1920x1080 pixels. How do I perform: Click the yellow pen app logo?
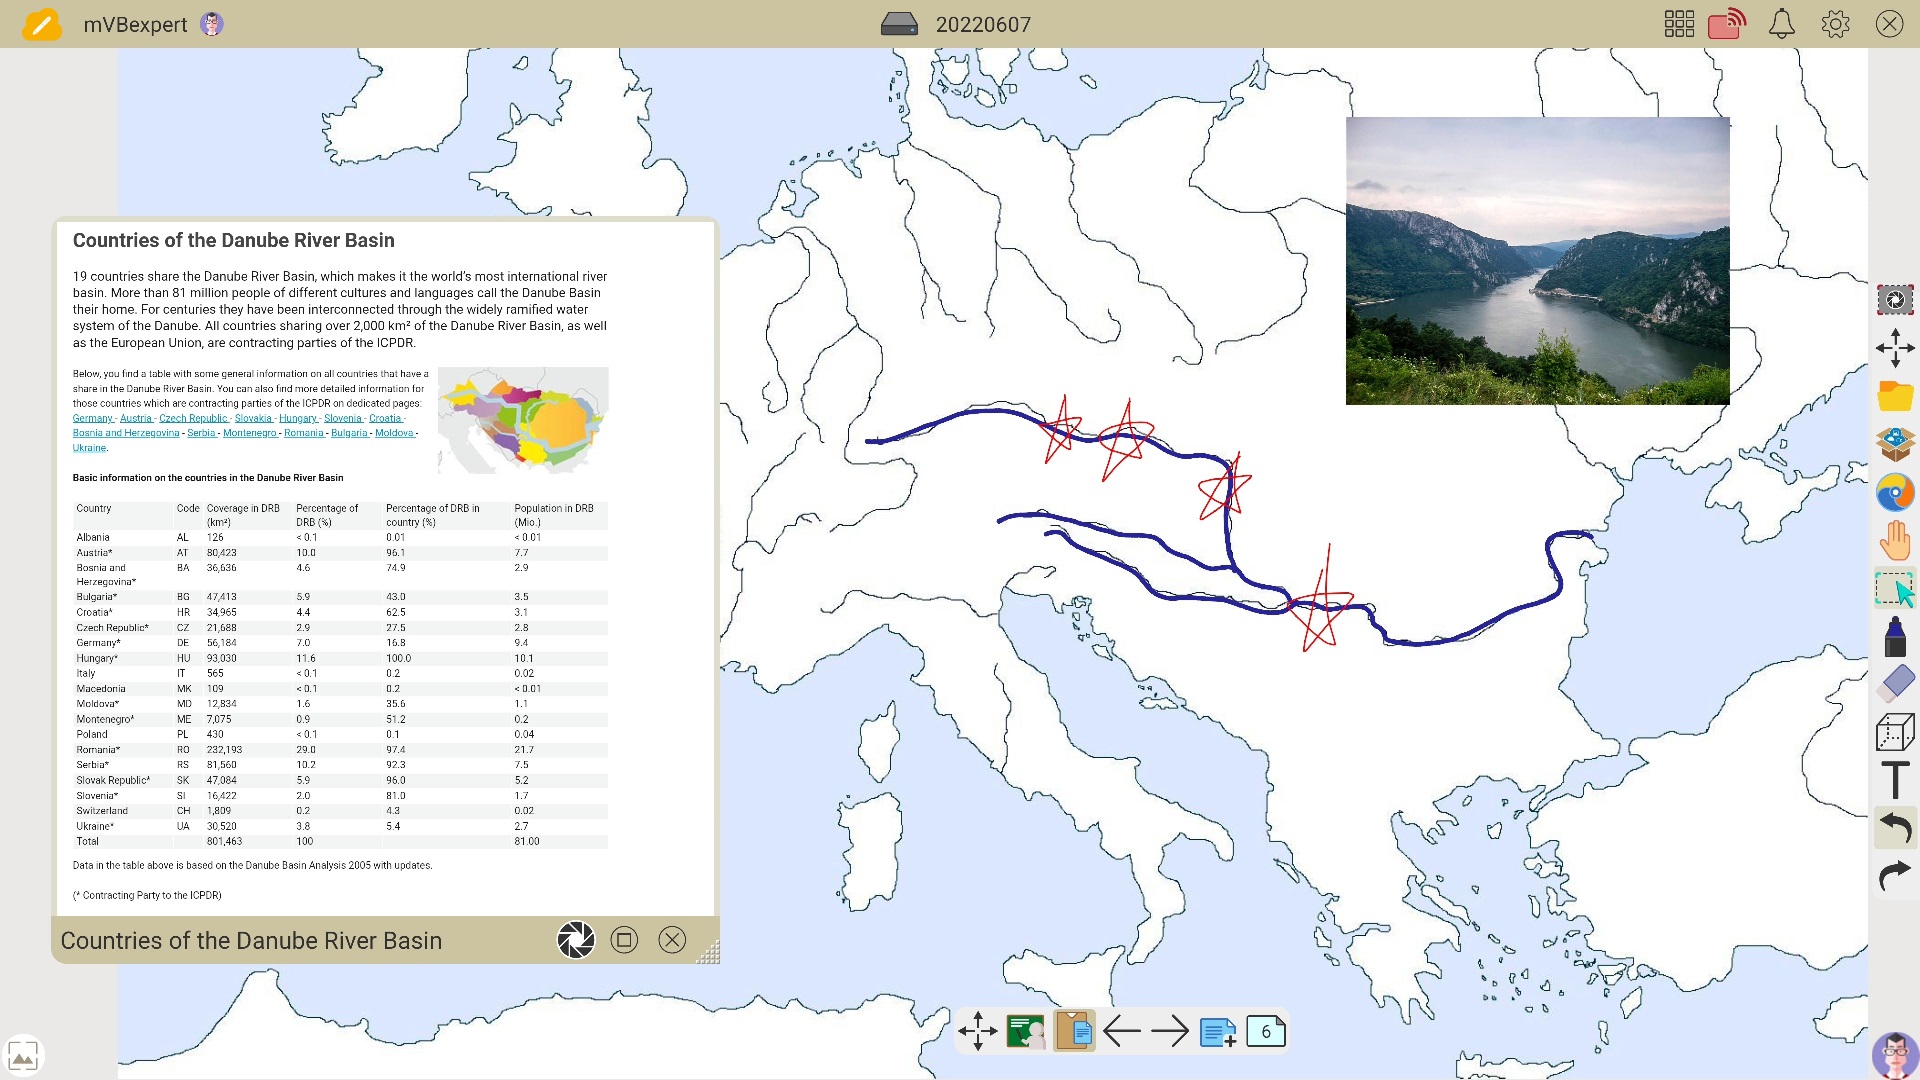coord(41,24)
